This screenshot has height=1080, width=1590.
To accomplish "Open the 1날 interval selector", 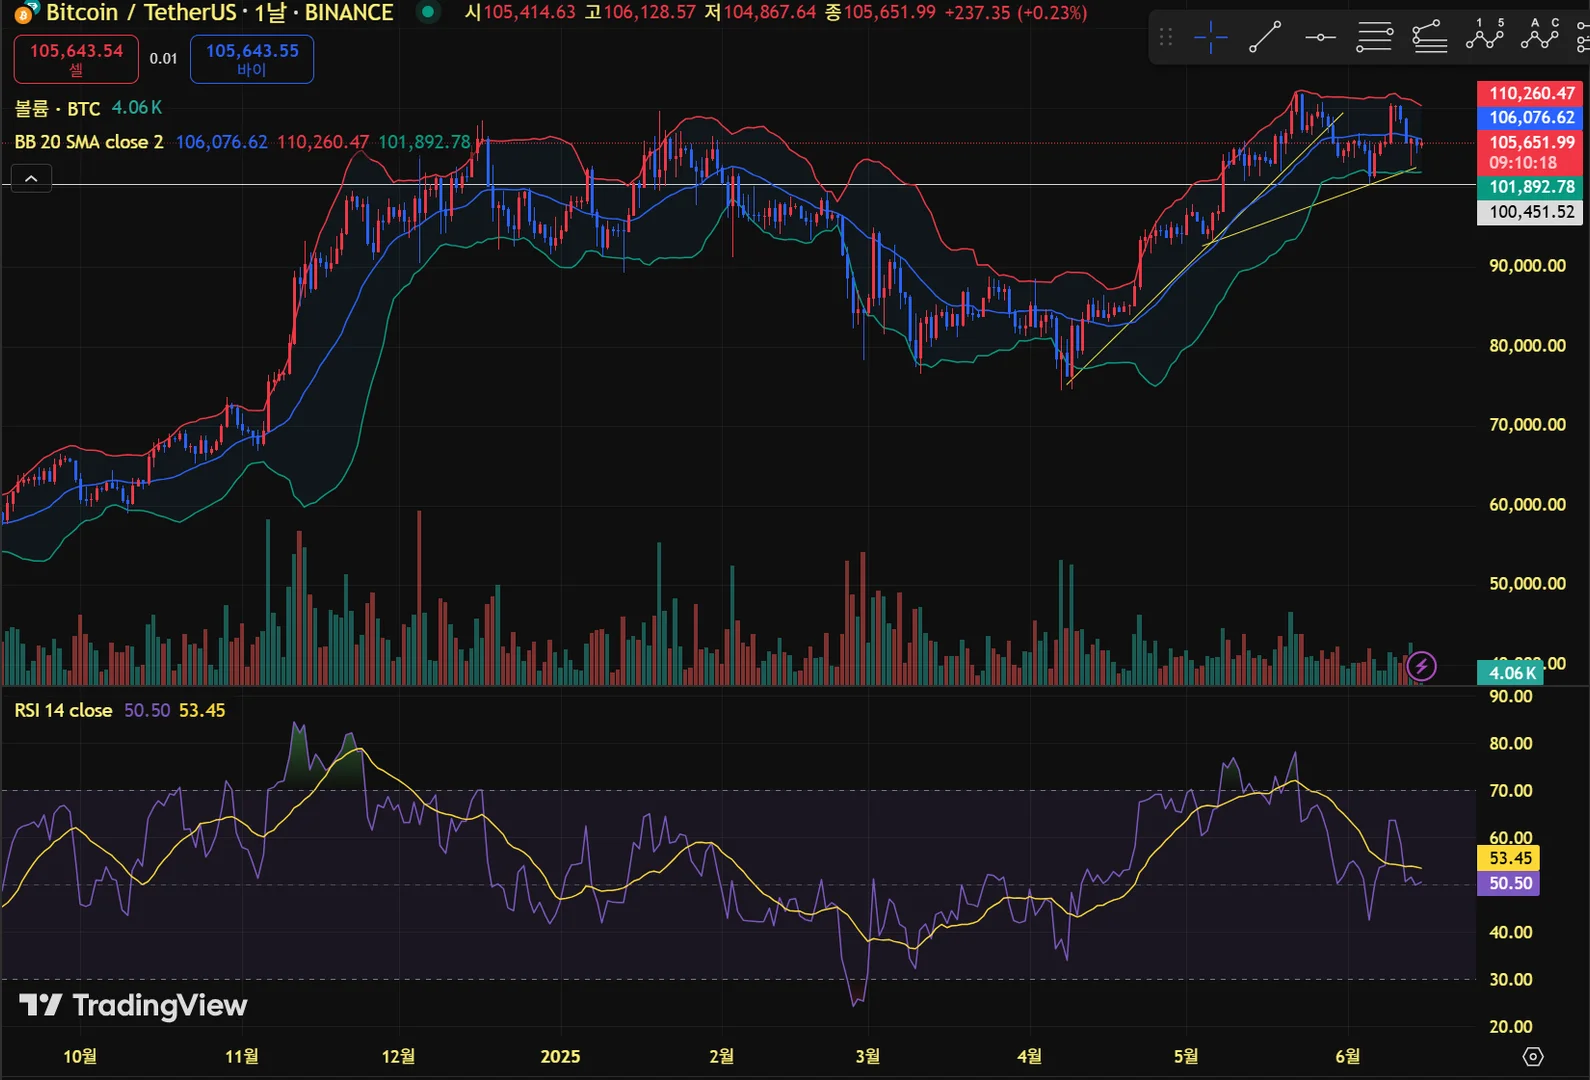I will point(270,12).
